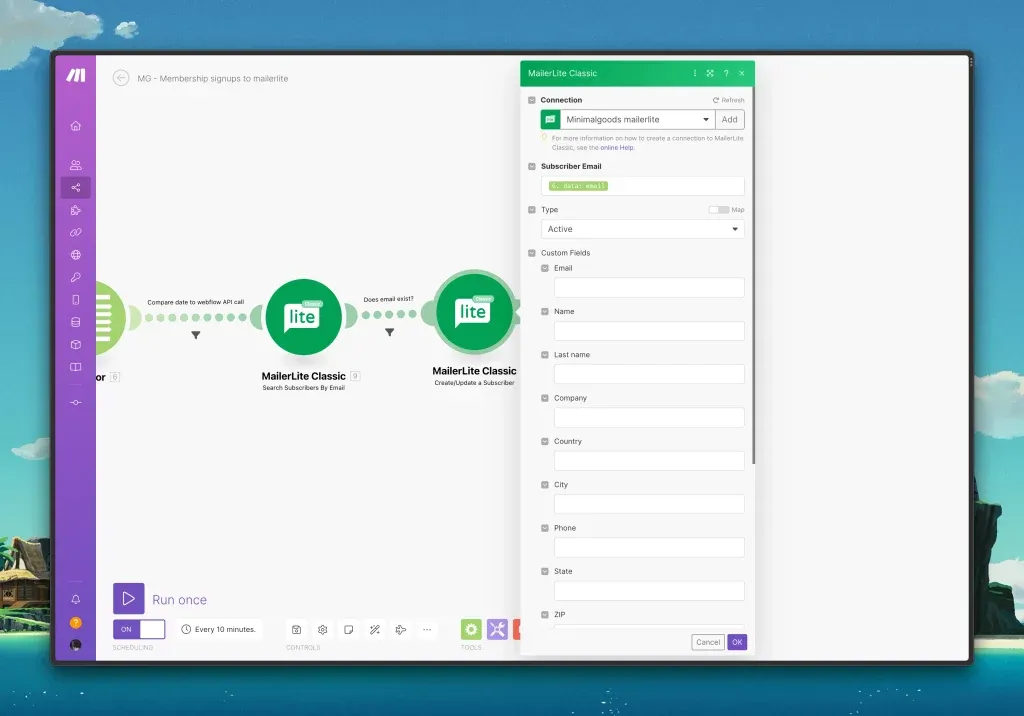
Task: Open the green Flow control tools icon
Action: point(471,629)
